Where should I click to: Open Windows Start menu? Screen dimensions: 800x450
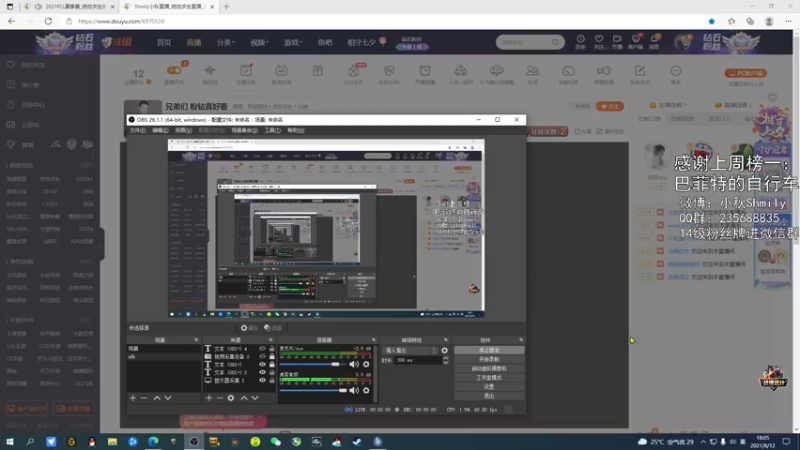click(x=10, y=442)
